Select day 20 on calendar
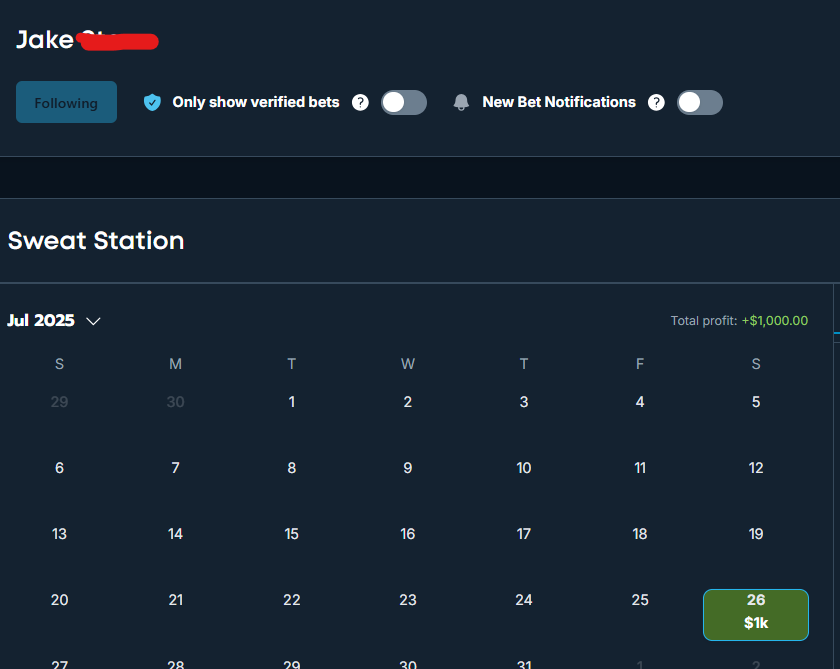 (59, 599)
